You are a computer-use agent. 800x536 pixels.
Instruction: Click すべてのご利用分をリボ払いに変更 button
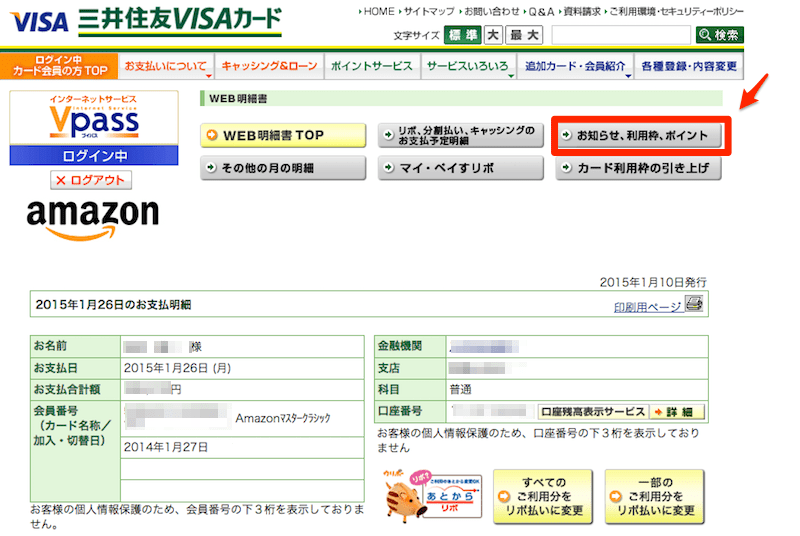point(543,496)
